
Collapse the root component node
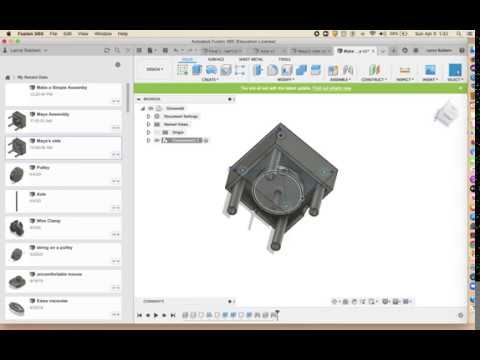pos(143,108)
